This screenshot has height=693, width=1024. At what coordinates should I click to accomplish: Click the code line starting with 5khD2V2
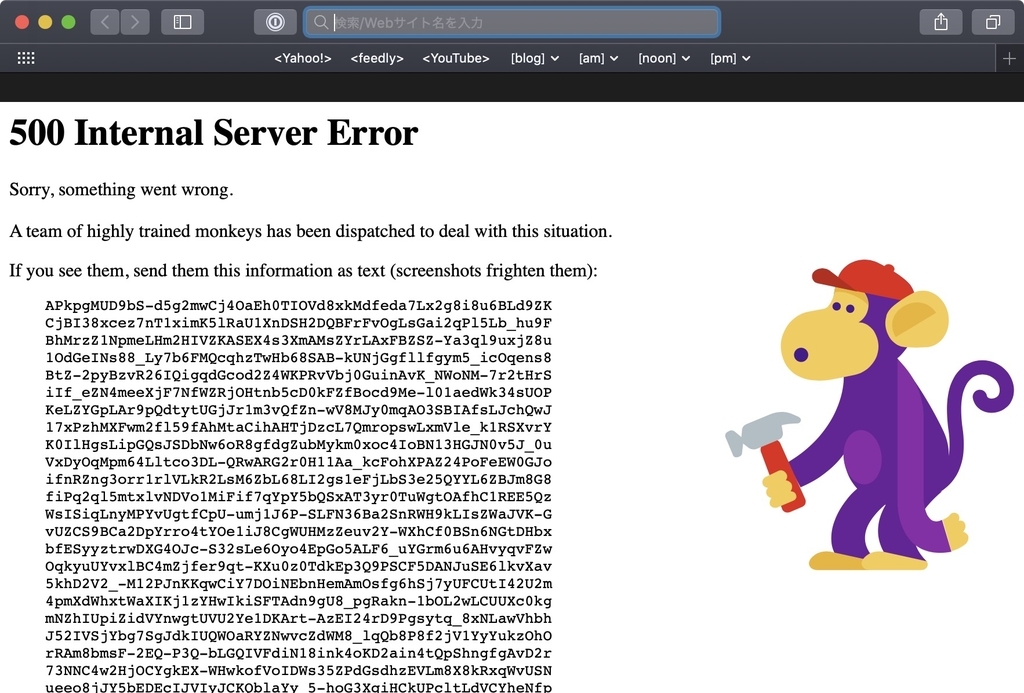pyautogui.click(x=298, y=583)
